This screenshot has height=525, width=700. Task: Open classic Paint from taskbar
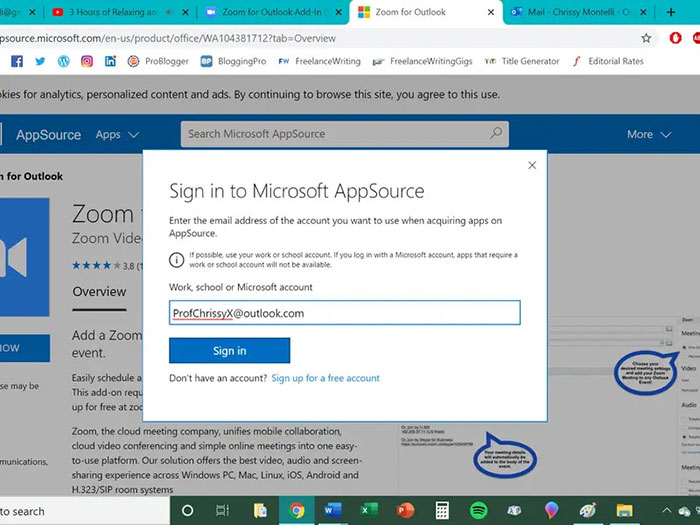[588, 510]
